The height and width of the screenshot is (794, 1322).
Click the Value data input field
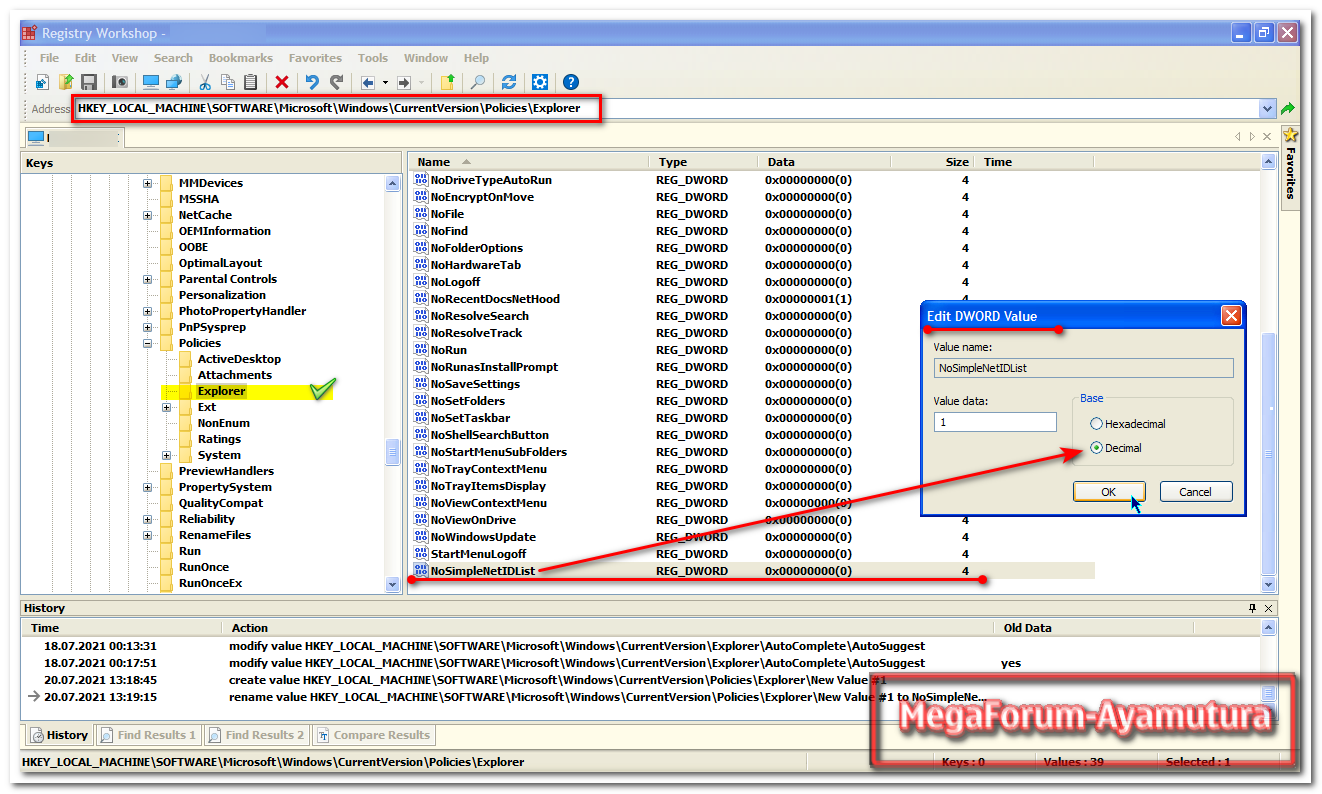995,422
